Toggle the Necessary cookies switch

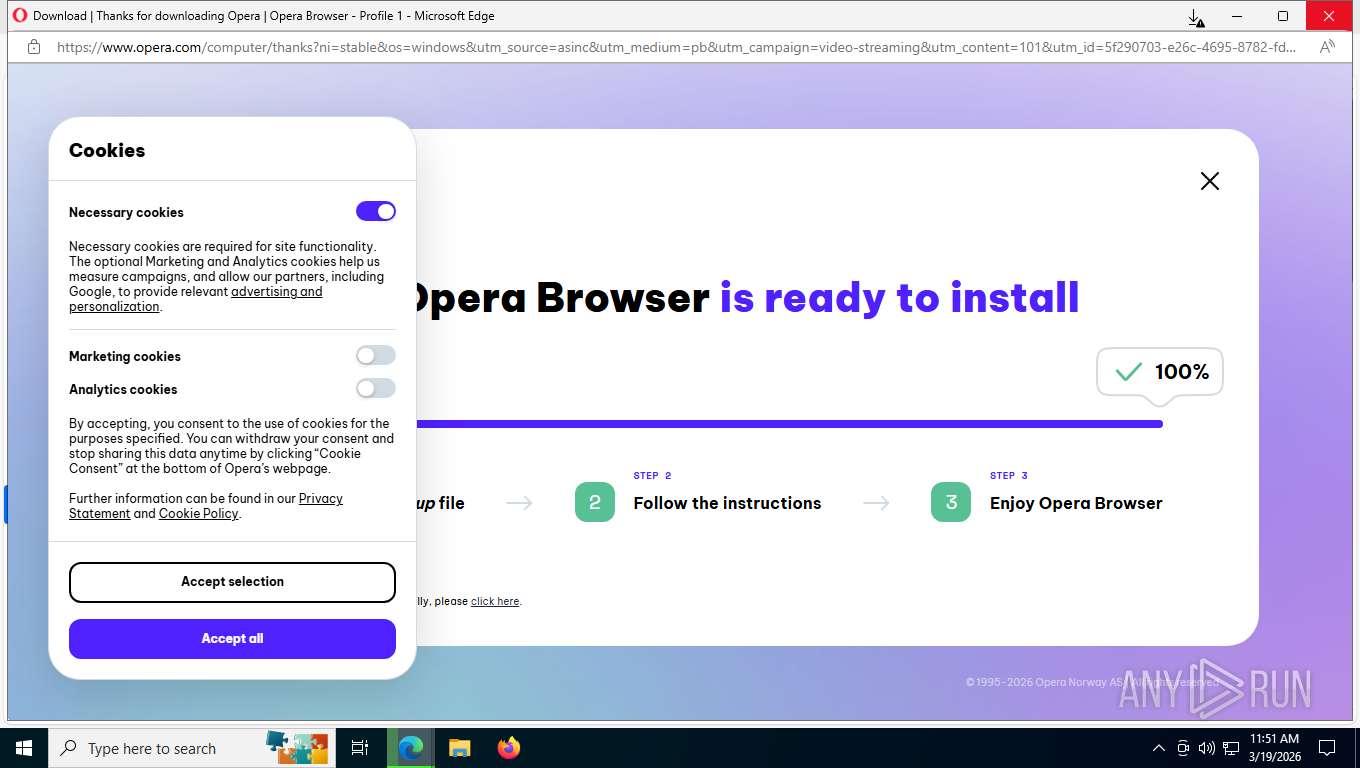[x=376, y=211]
